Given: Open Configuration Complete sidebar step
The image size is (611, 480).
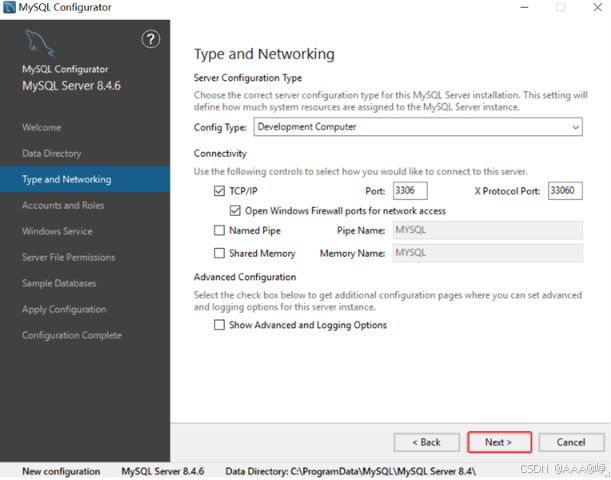Looking at the screenshot, I should (72, 335).
